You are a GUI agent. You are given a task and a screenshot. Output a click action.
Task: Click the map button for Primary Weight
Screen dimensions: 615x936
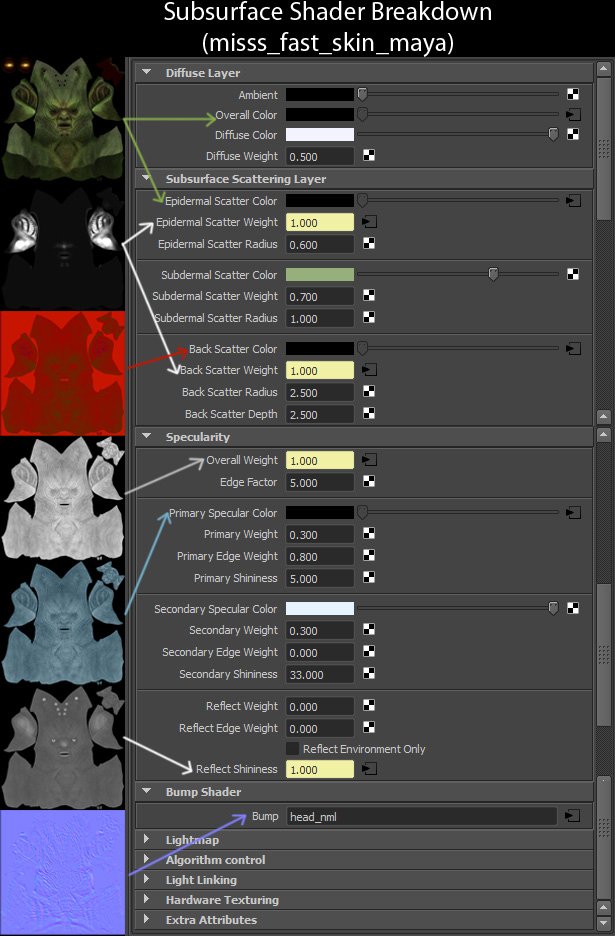tap(369, 534)
